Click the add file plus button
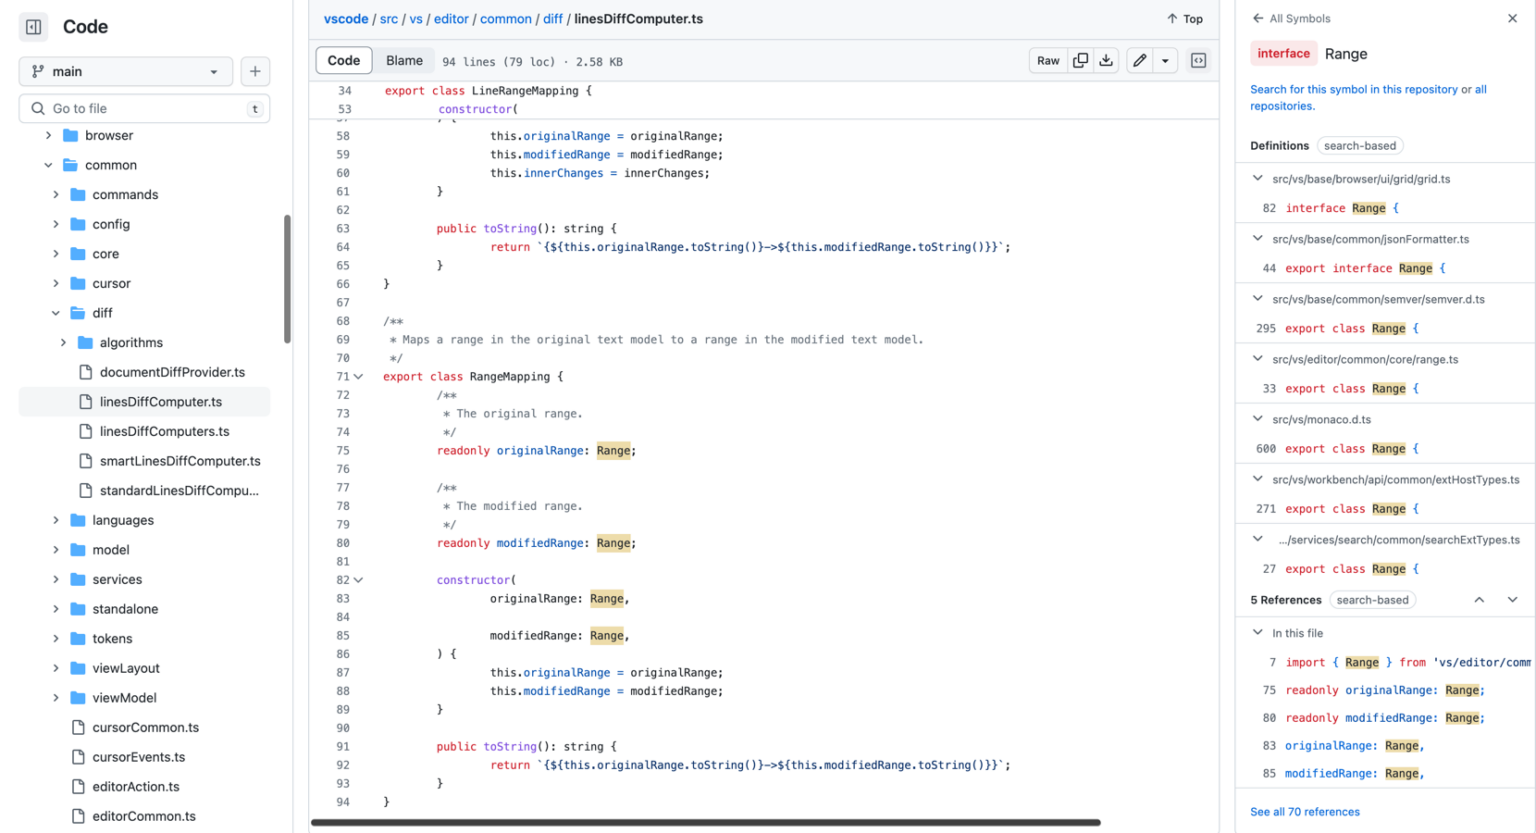 [255, 71]
